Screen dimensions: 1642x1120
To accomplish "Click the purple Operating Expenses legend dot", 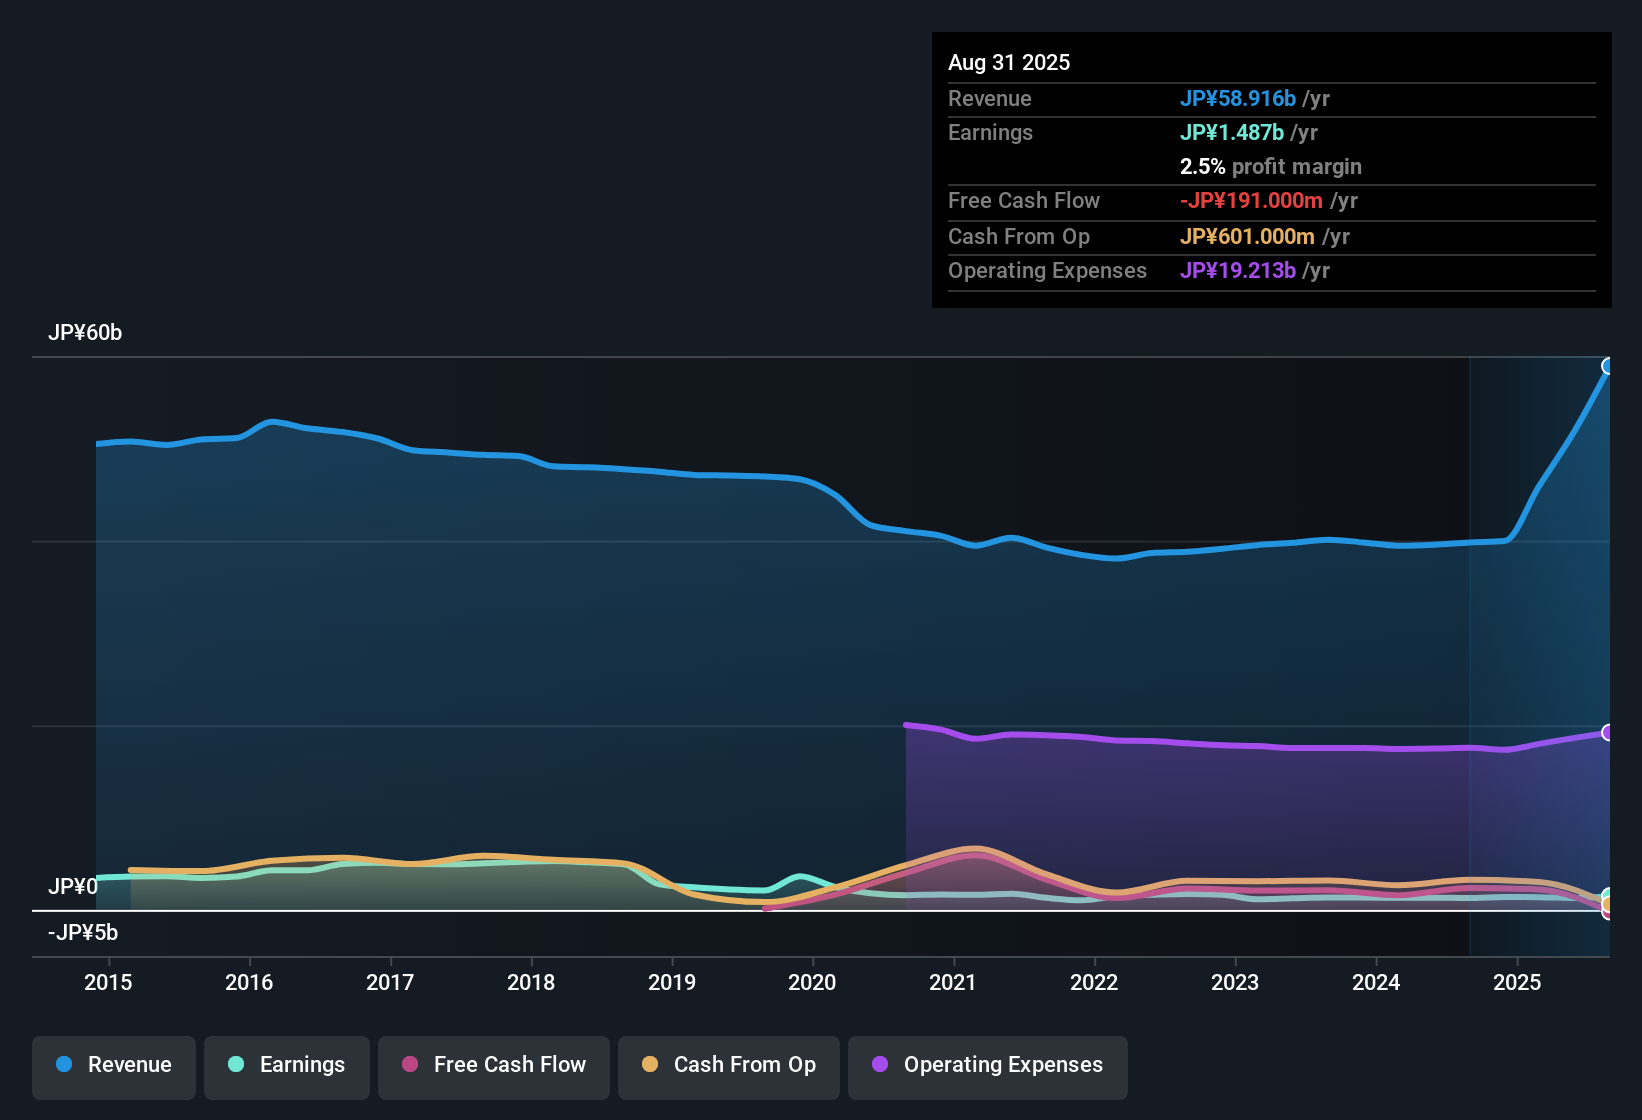I will click(x=880, y=1064).
